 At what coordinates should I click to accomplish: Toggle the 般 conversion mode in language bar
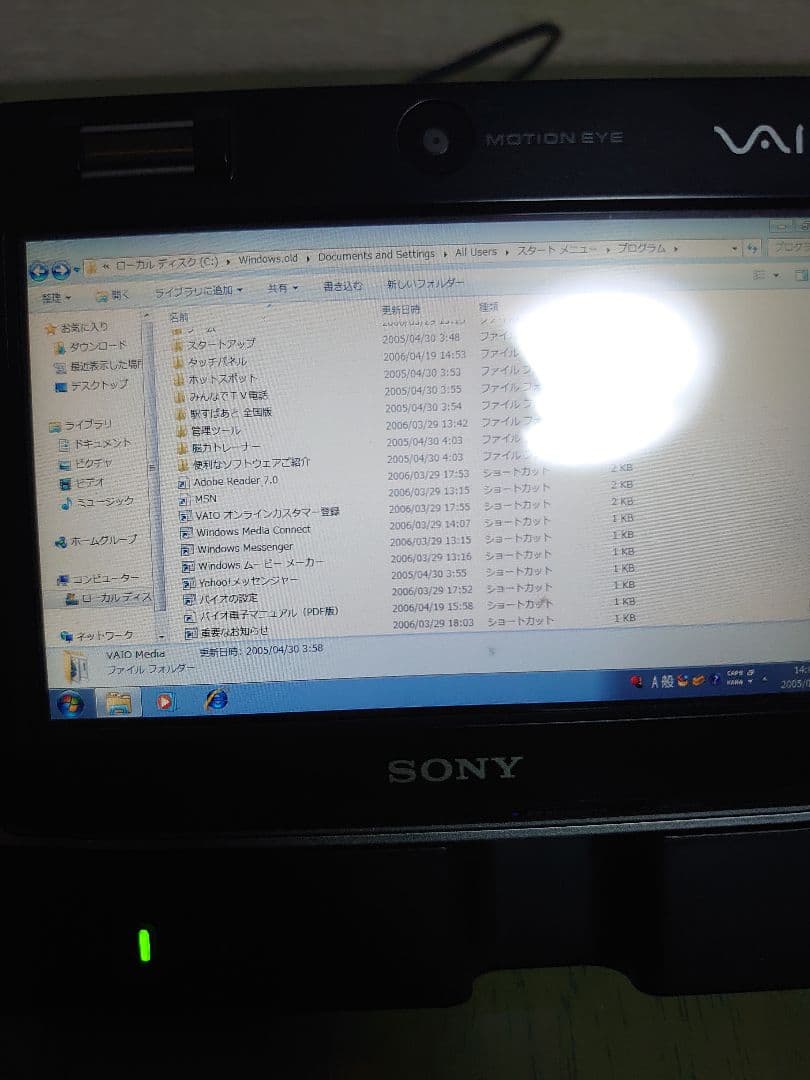coord(667,681)
